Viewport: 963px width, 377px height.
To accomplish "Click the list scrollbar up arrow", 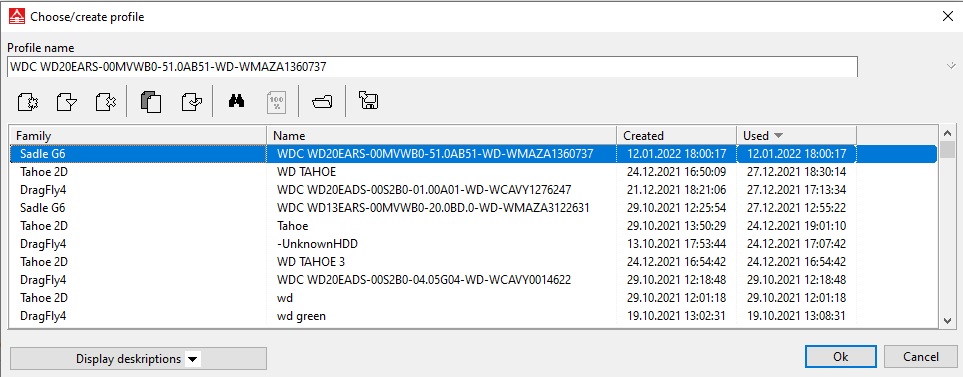I will pos(948,133).
